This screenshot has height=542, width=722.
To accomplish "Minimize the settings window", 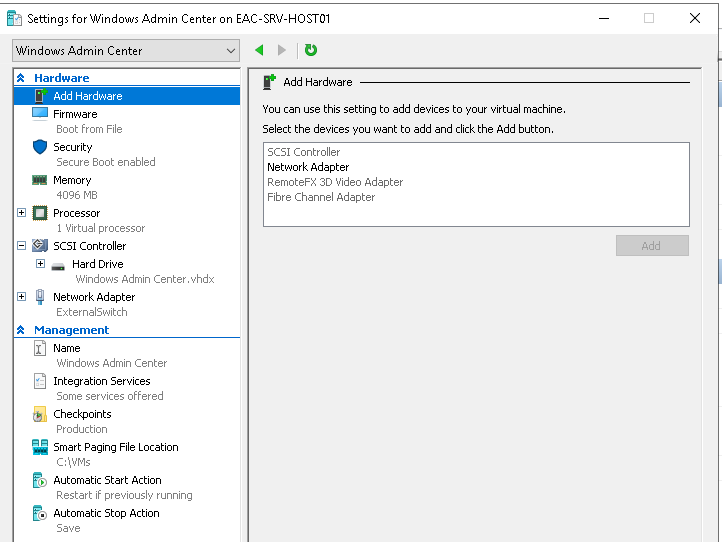I will [x=604, y=18].
